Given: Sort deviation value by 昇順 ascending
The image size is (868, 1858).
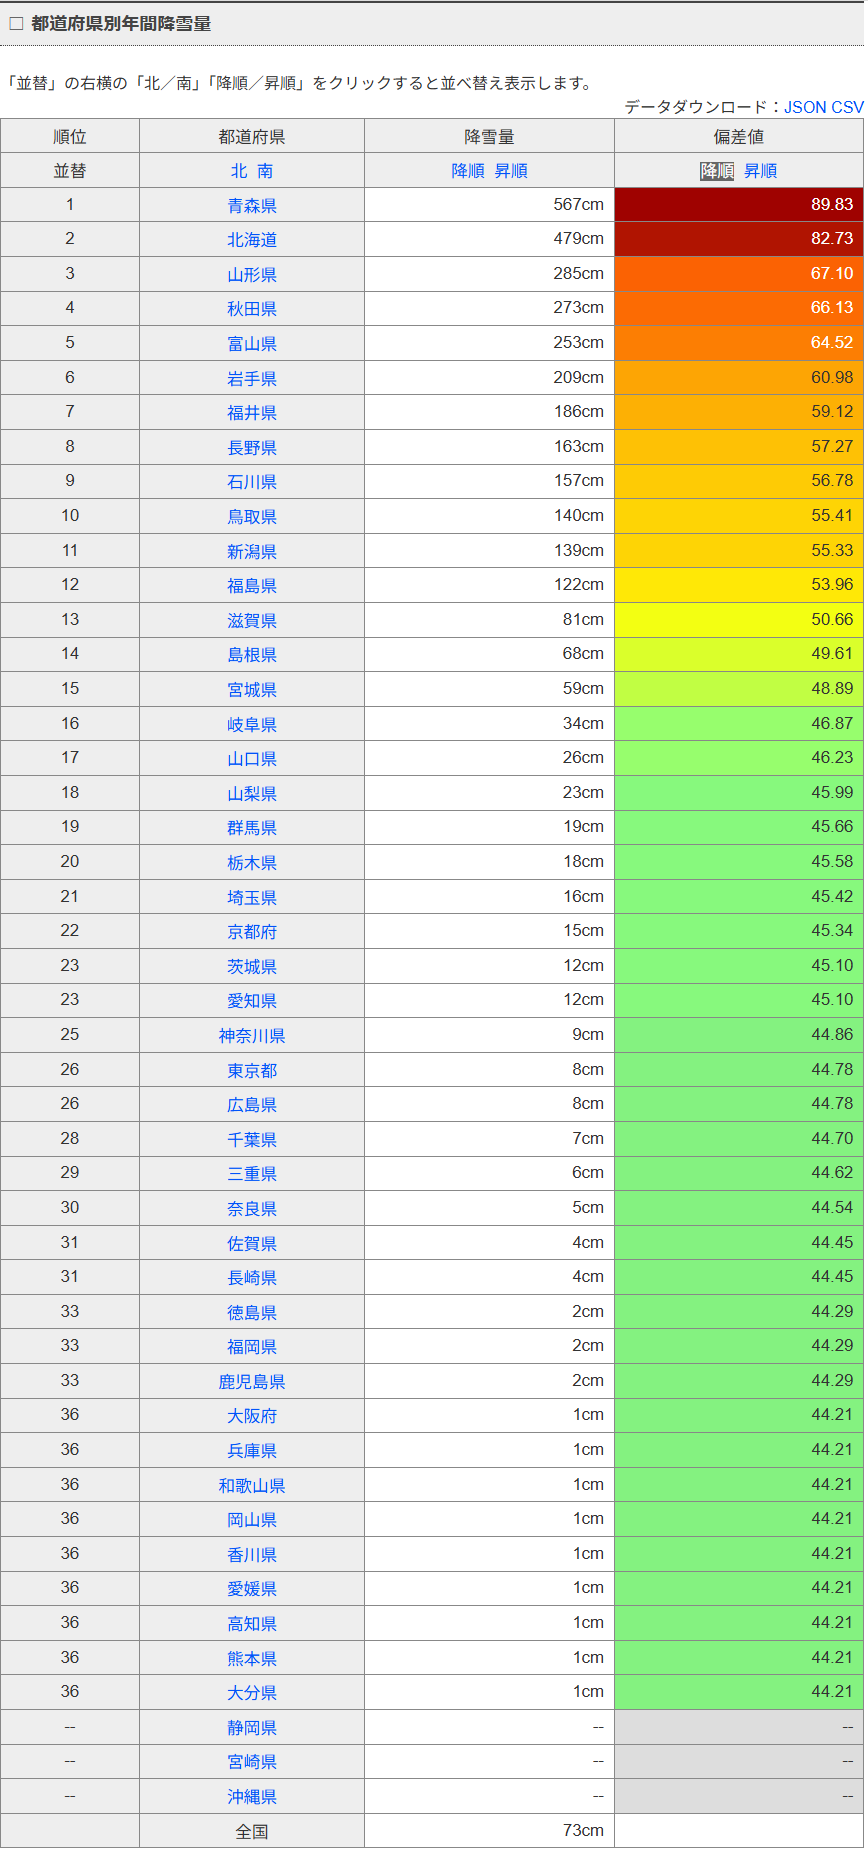Looking at the screenshot, I should point(760,171).
